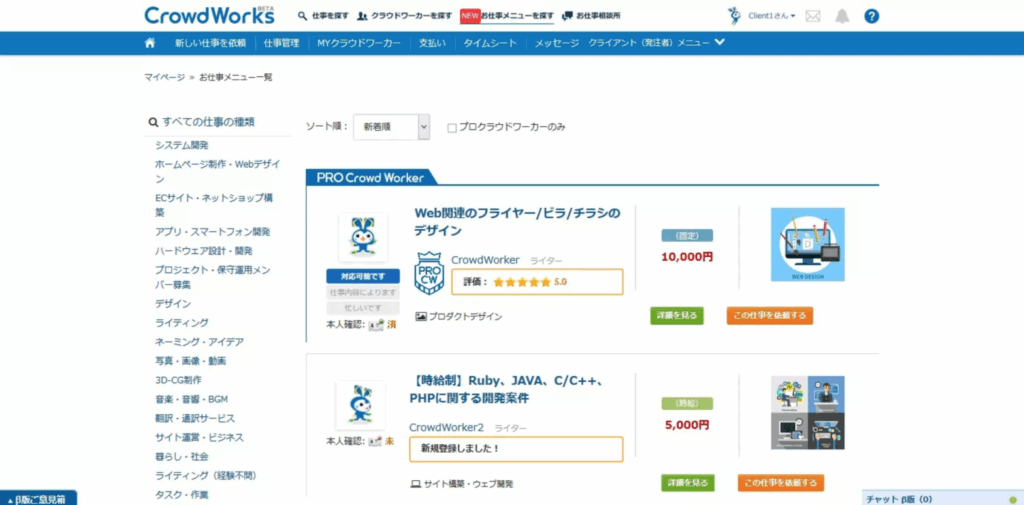Click the PRO CW badge icon

tap(429, 273)
